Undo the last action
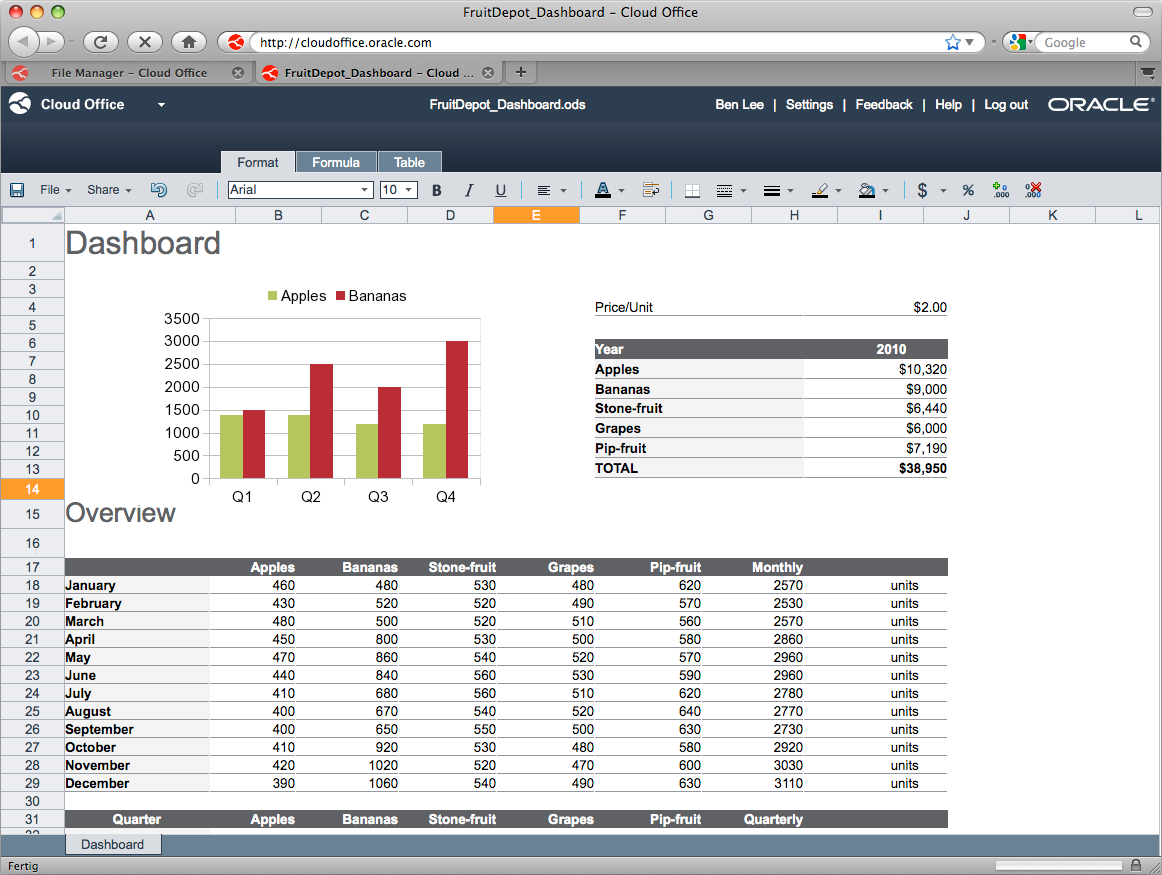 click(158, 190)
